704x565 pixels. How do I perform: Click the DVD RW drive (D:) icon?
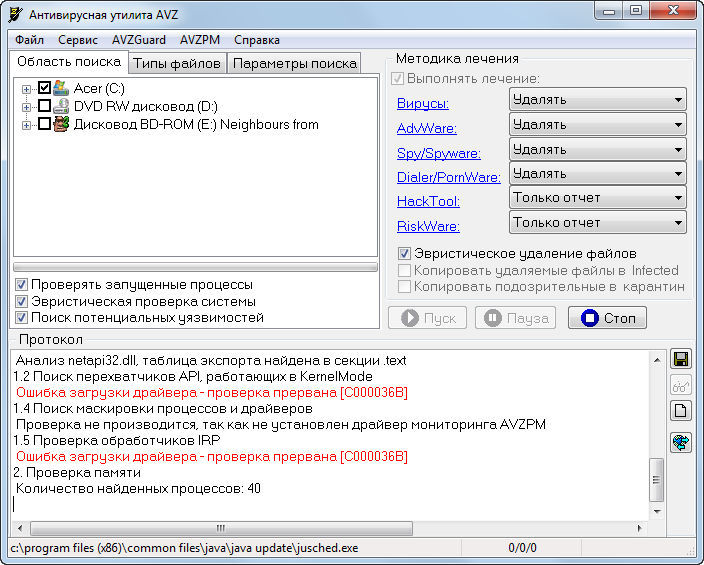(x=61, y=106)
